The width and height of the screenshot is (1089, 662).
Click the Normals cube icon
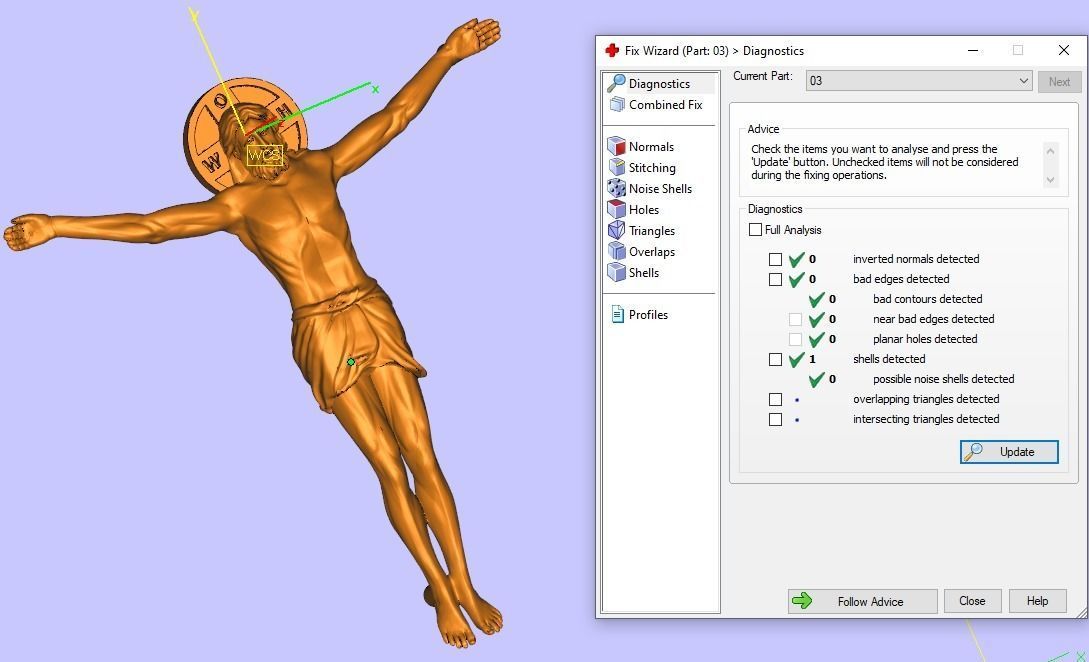click(x=616, y=147)
